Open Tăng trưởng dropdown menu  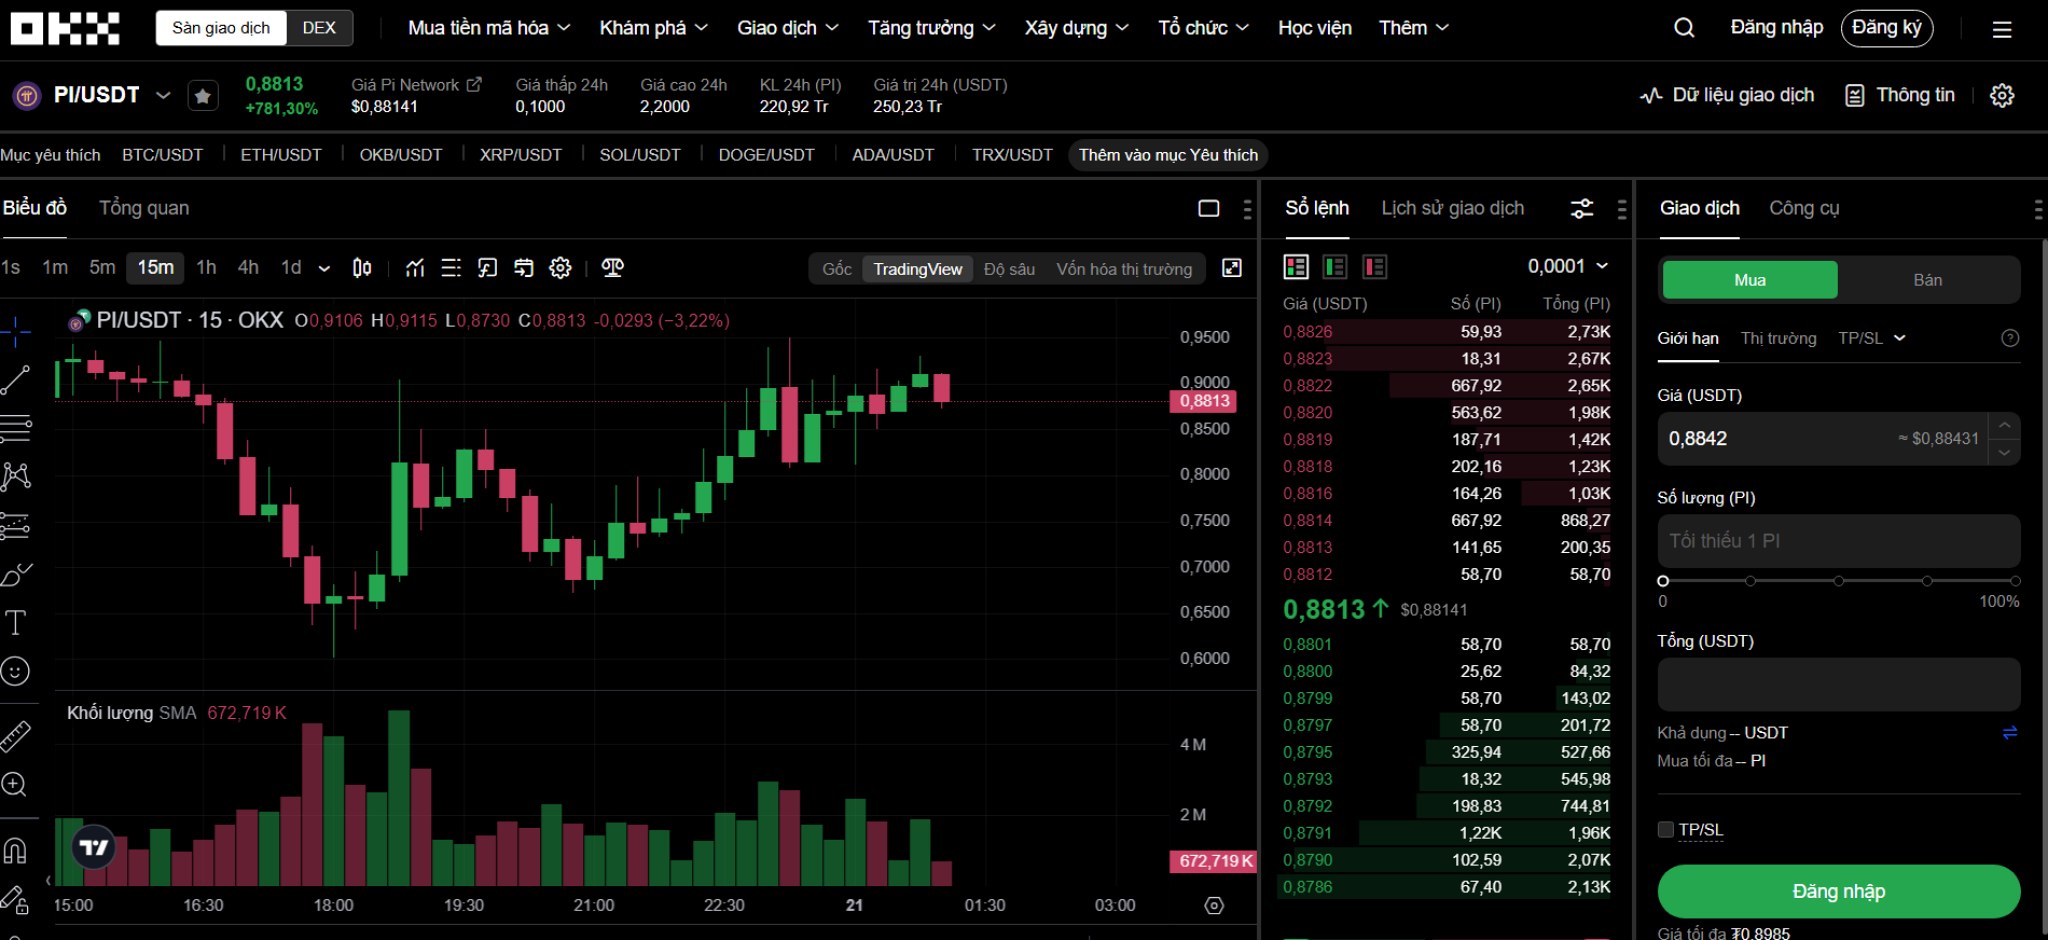(x=931, y=28)
